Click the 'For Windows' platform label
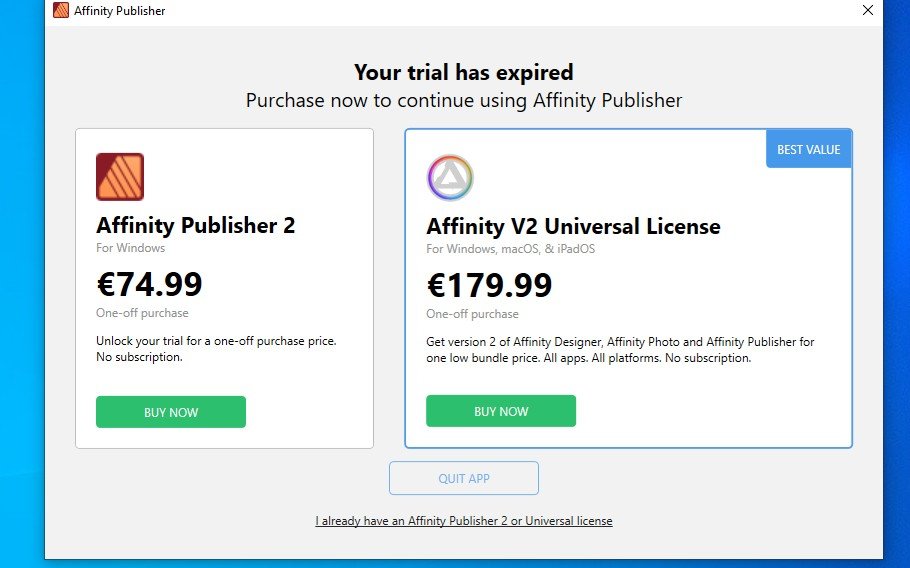910x568 pixels. pyautogui.click(x=131, y=248)
